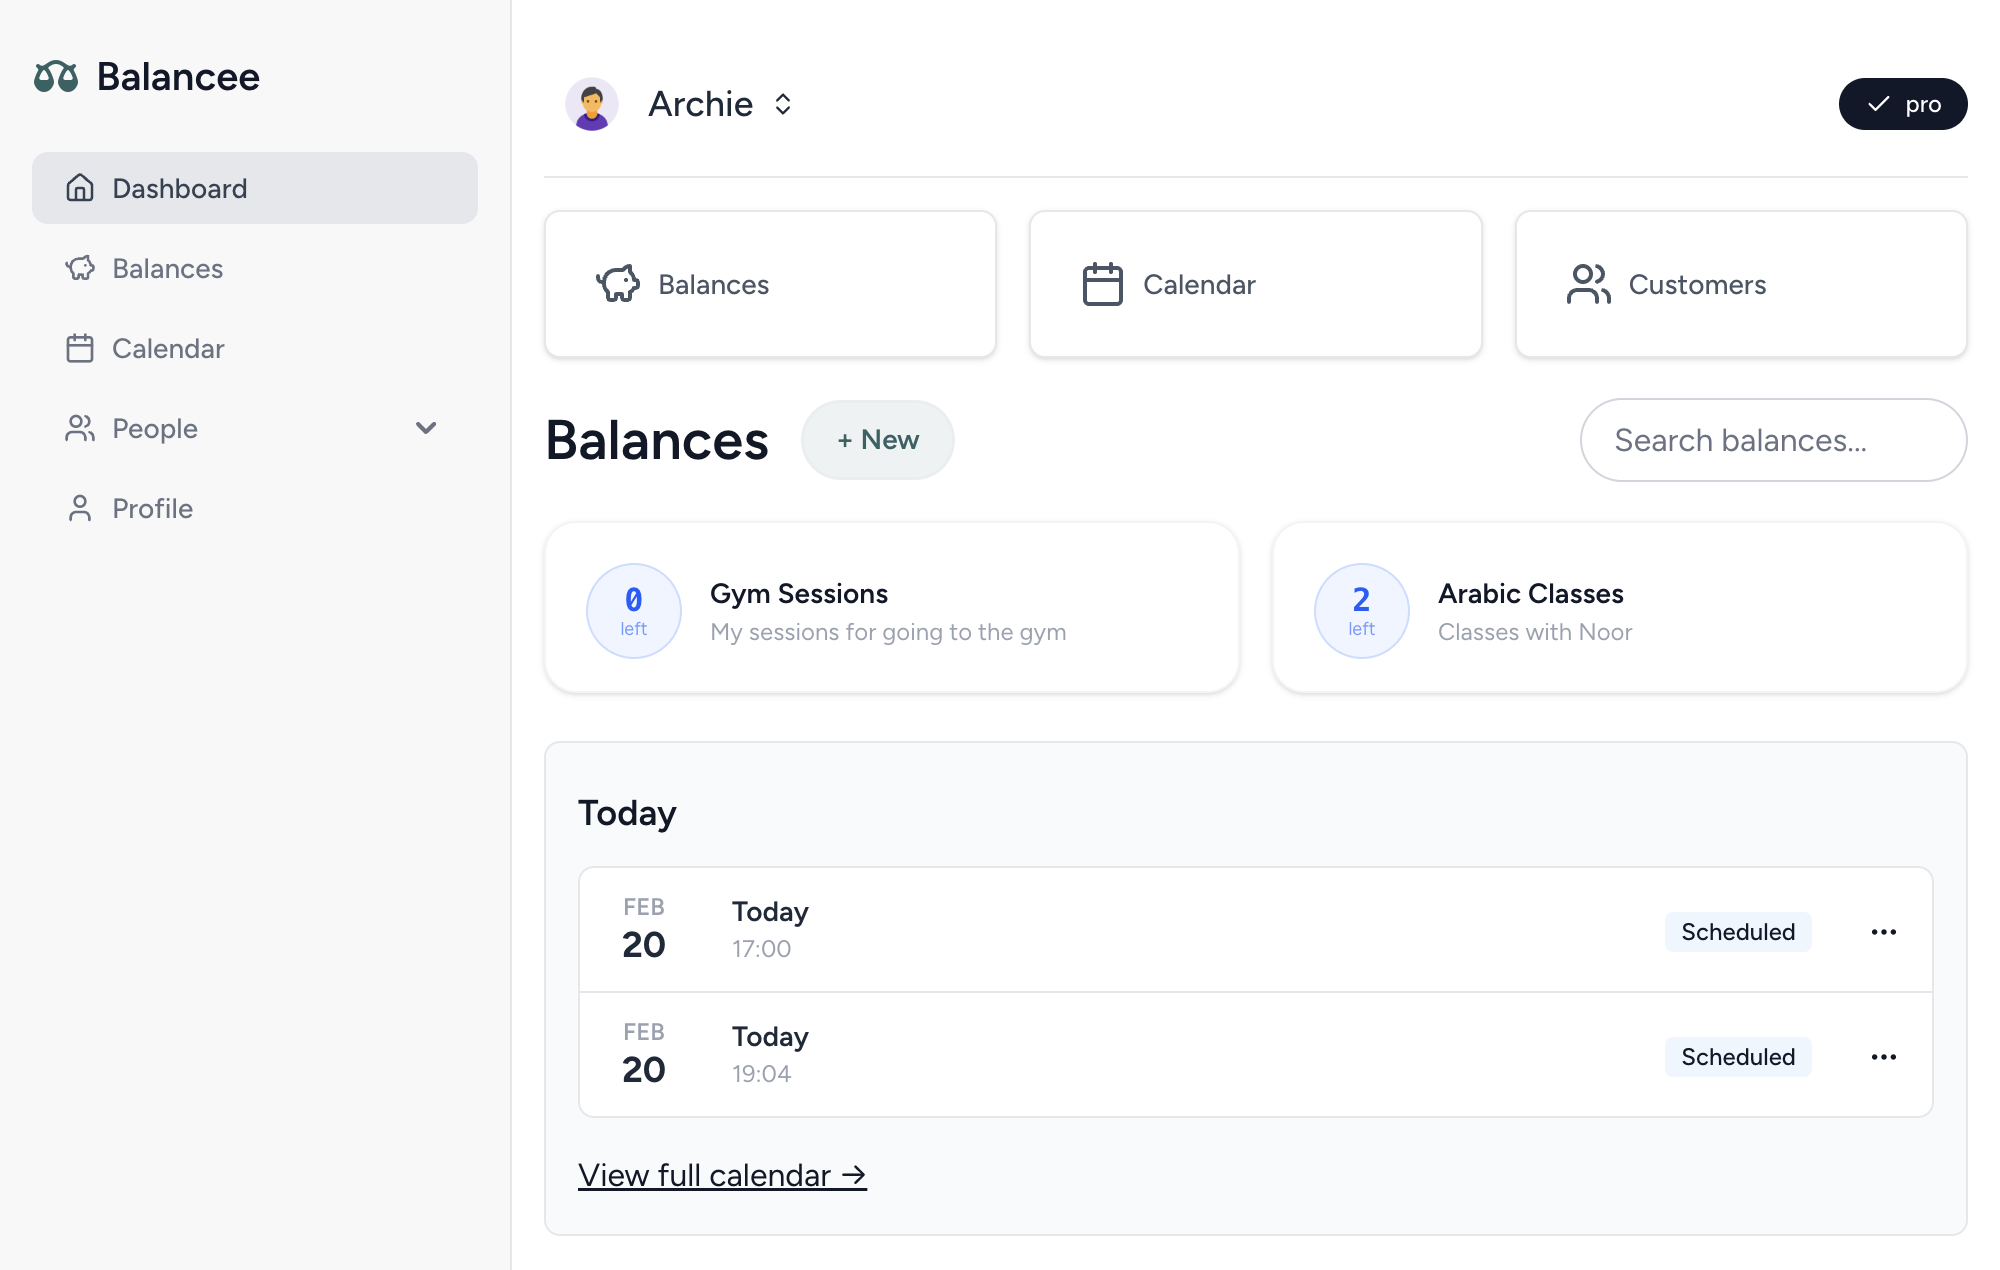Click the Balancee owl logo
Screen dimensions: 2000x1270
point(57,75)
